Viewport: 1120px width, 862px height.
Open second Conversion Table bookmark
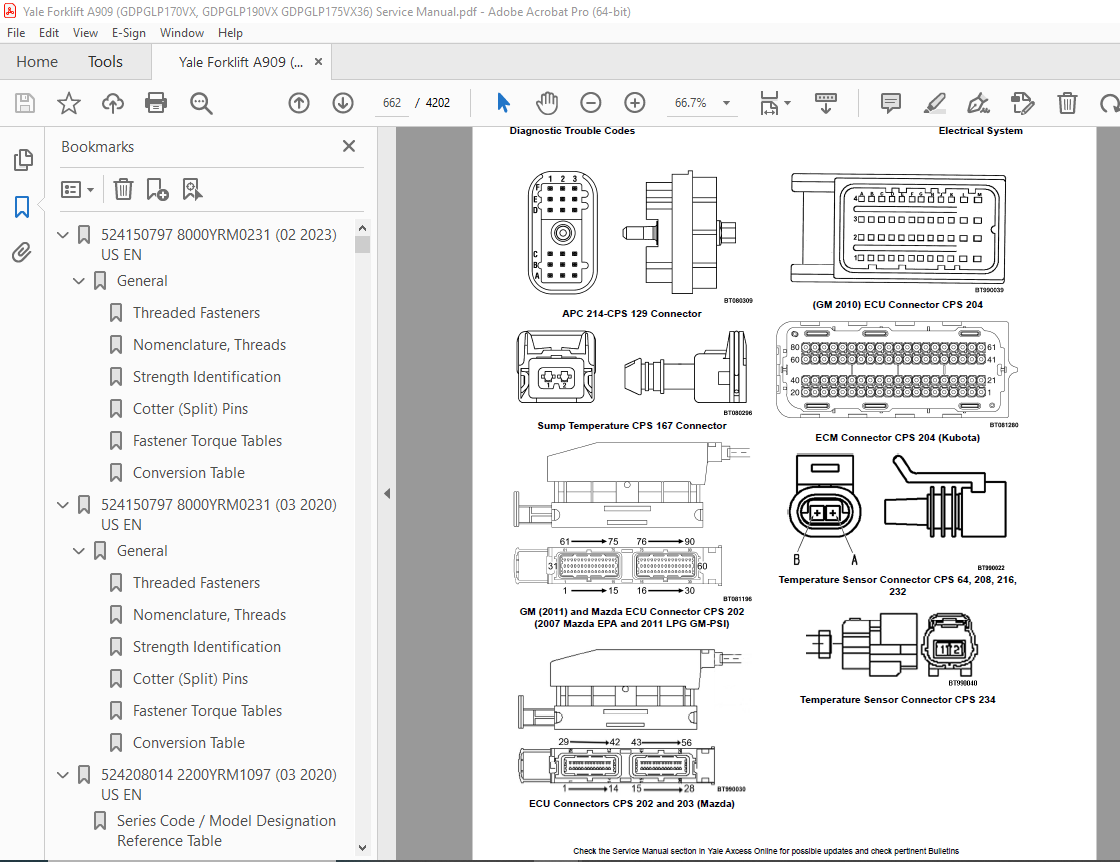(x=189, y=743)
